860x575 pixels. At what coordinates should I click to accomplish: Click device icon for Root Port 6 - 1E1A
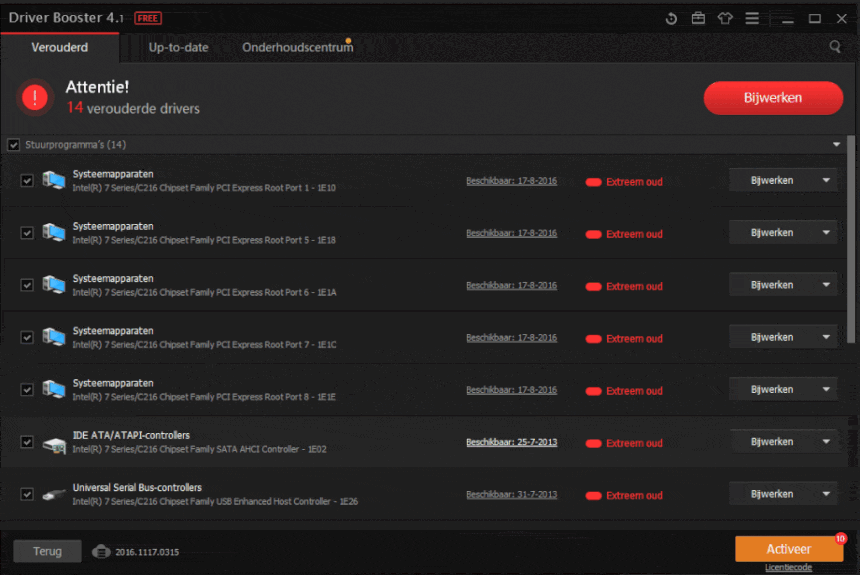(54, 285)
